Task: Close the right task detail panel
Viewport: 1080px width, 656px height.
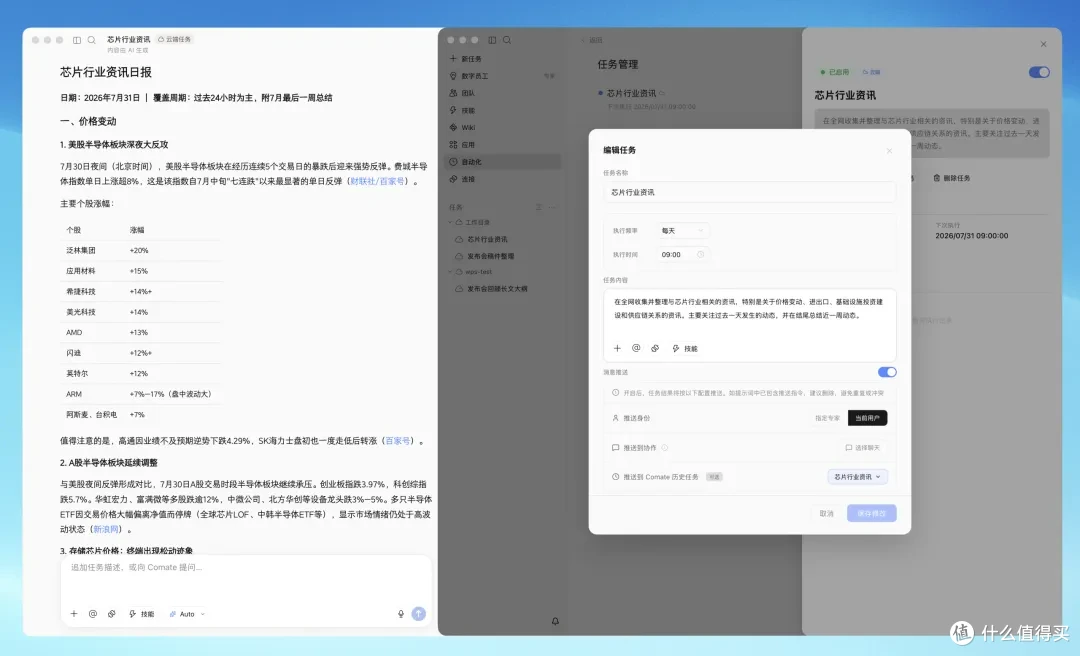Action: tap(1043, 44)
